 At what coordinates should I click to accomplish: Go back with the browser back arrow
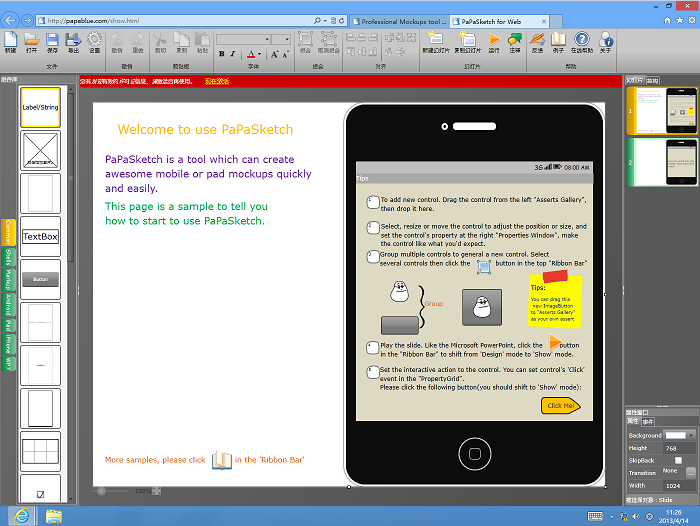click(10, 20)
